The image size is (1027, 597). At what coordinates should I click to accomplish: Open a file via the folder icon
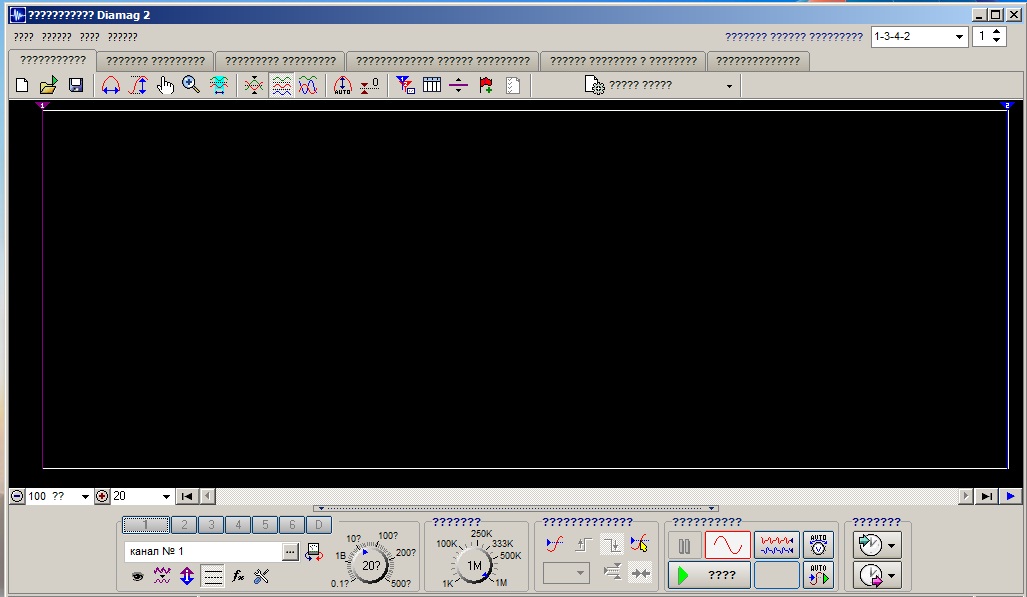point(48,85)
